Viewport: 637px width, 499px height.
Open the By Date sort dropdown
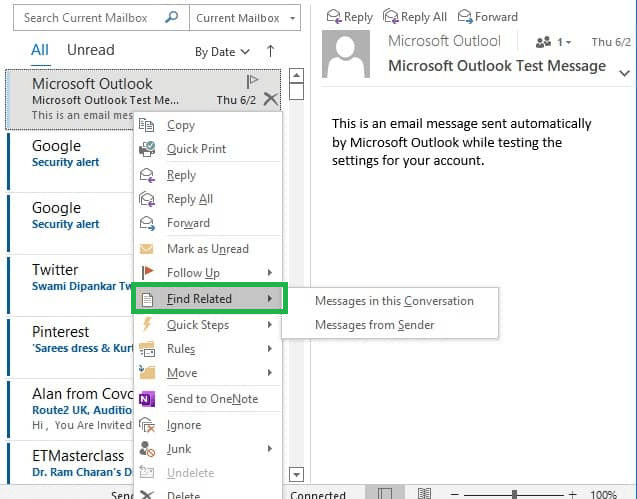coord(222,52)
